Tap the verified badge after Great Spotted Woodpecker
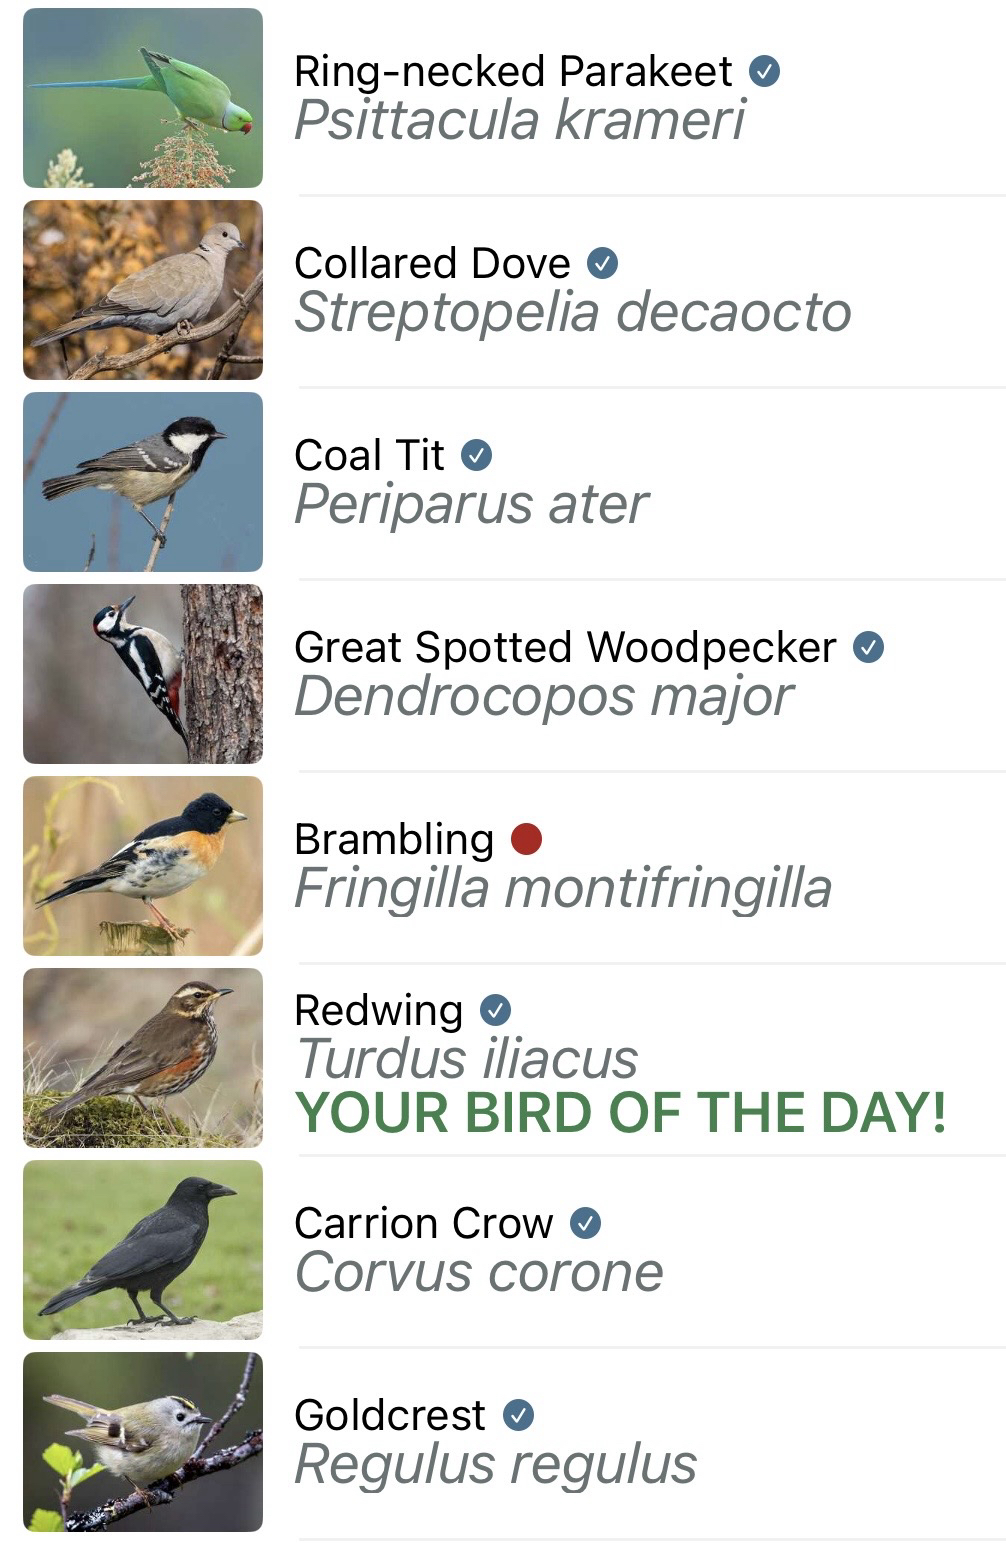Viewport: 1006px width, 1543px height. pos(868,647)
